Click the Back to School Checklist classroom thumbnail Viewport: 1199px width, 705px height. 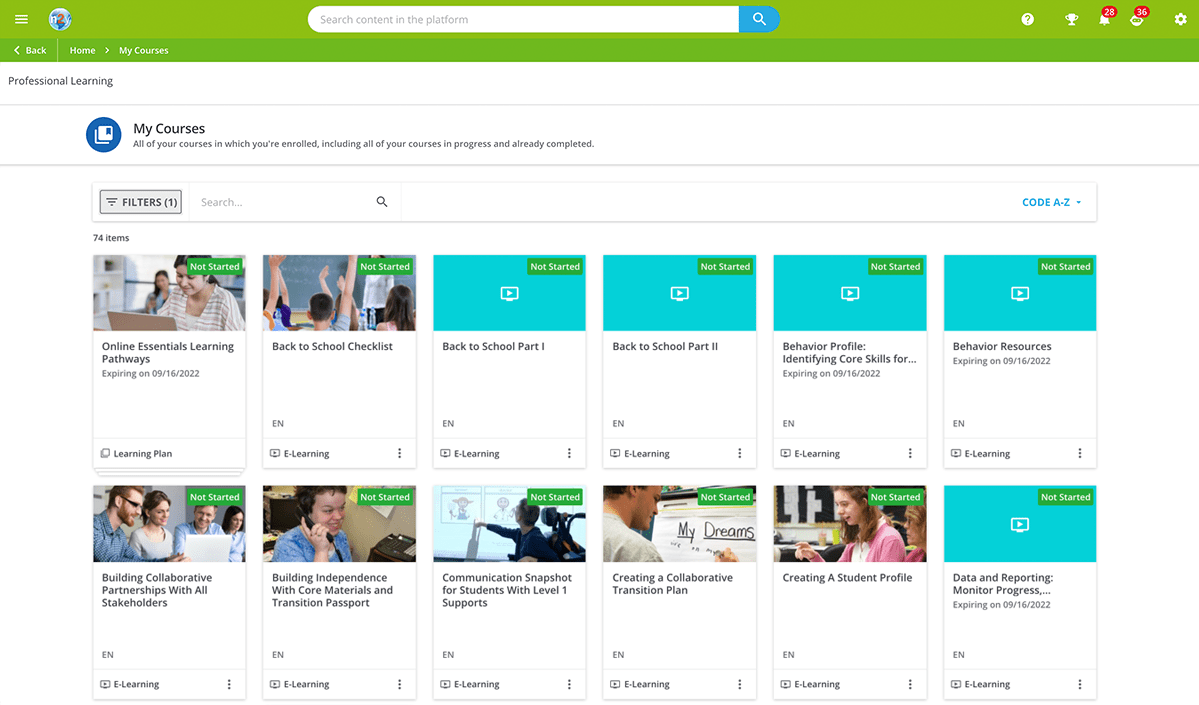(340, 293)
